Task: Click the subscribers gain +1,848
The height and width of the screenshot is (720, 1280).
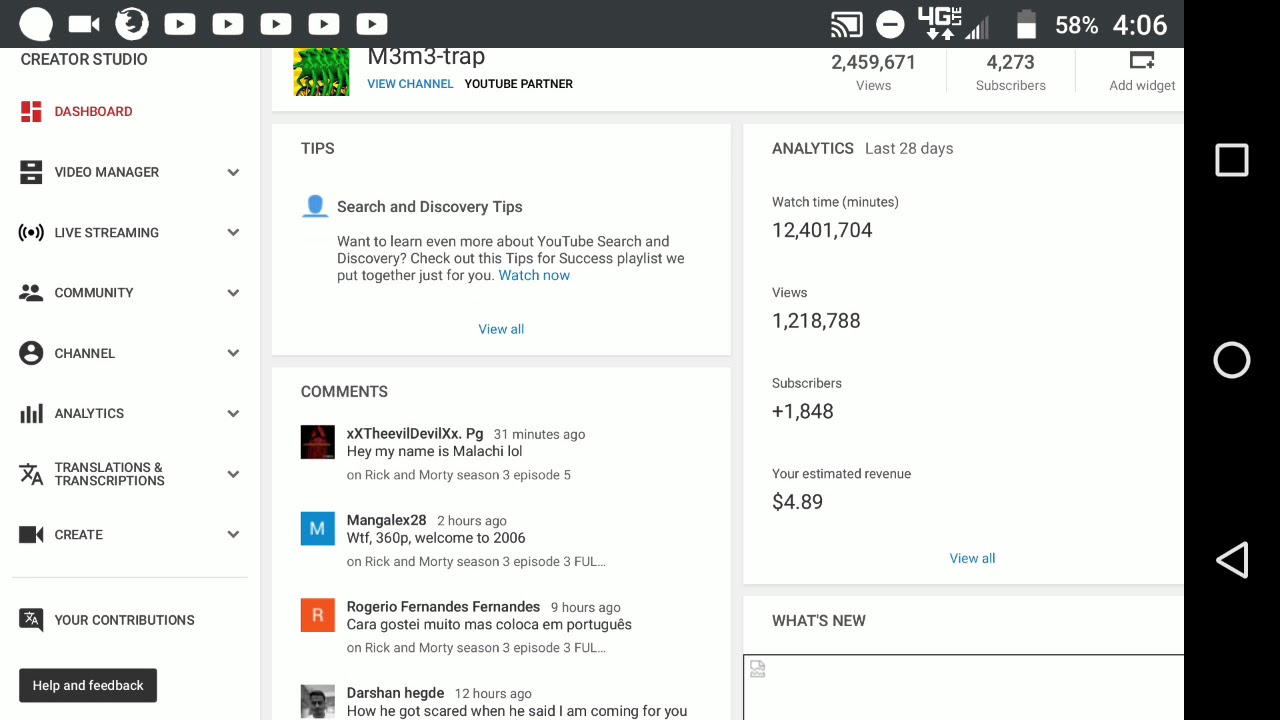Action: point(802,411)
